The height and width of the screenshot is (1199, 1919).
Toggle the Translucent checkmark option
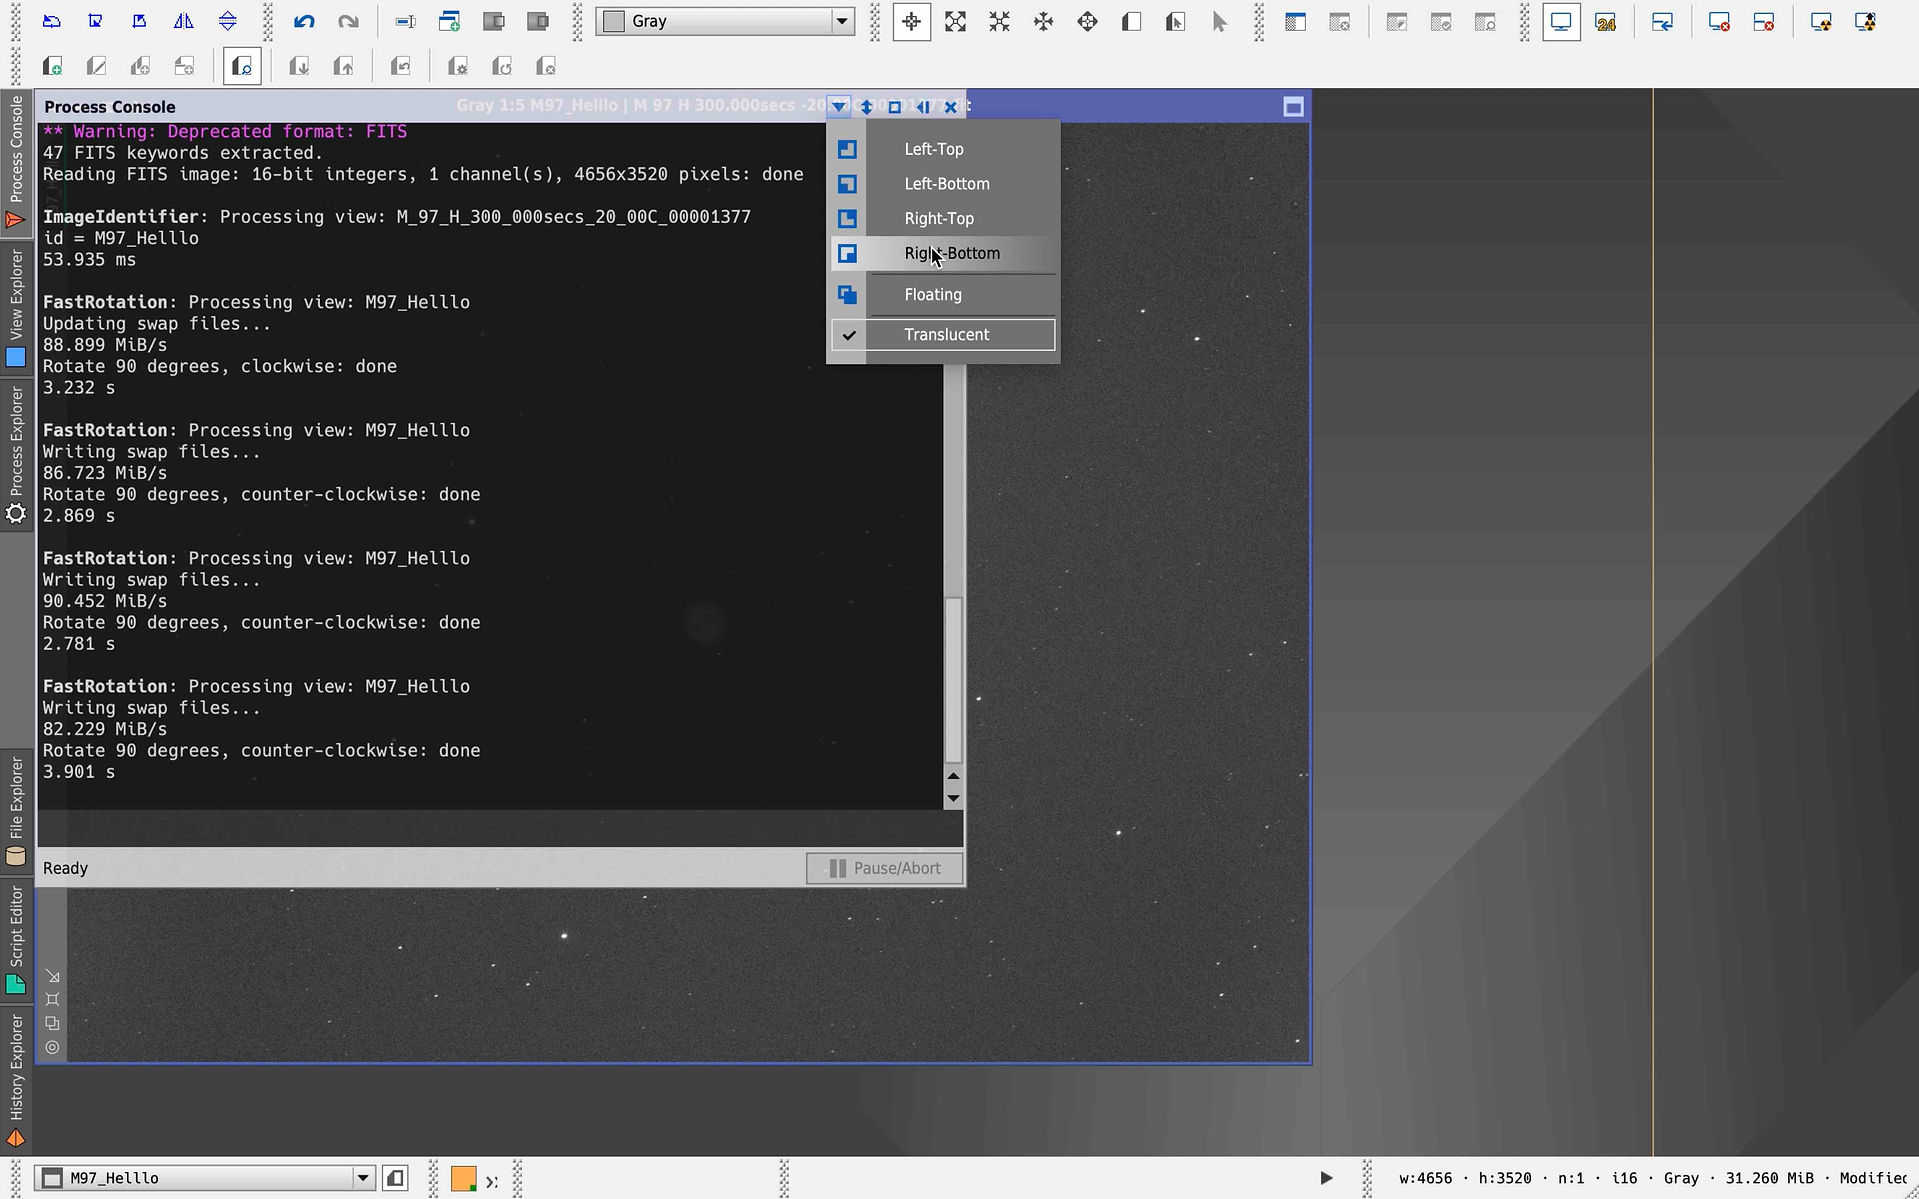[x=943, y=335]
